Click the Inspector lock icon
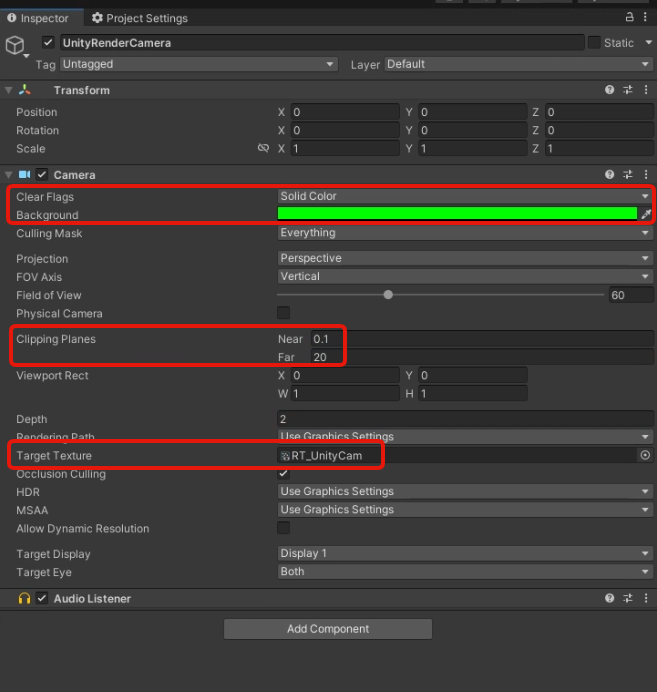This screenshot has width=657, height=692. point(630,17)
